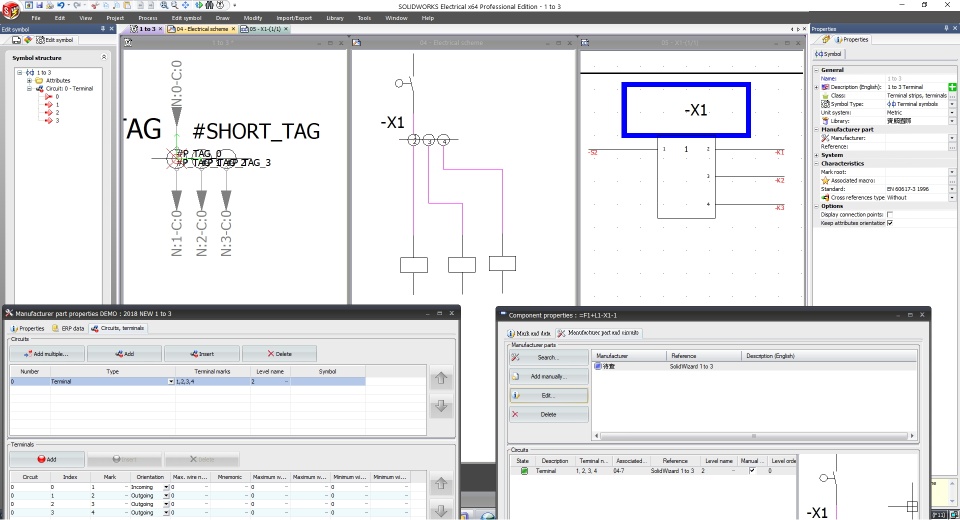960x520 pixels.
Task: Open the Library menu
Action: pos(335,18)
